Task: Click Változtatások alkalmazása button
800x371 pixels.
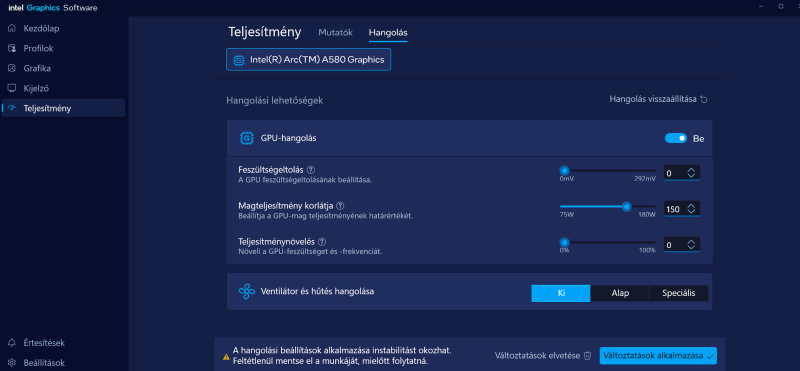Action: [x=658, y=356]
